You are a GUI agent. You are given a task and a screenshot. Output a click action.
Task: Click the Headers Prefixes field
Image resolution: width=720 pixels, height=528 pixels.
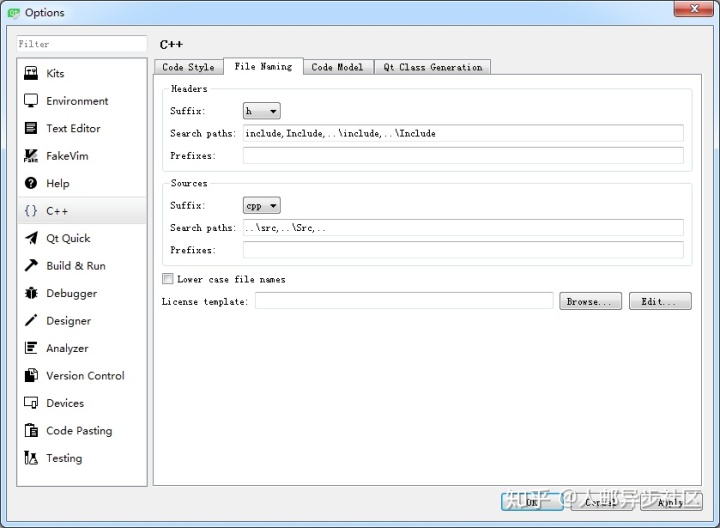click(463, 155)
